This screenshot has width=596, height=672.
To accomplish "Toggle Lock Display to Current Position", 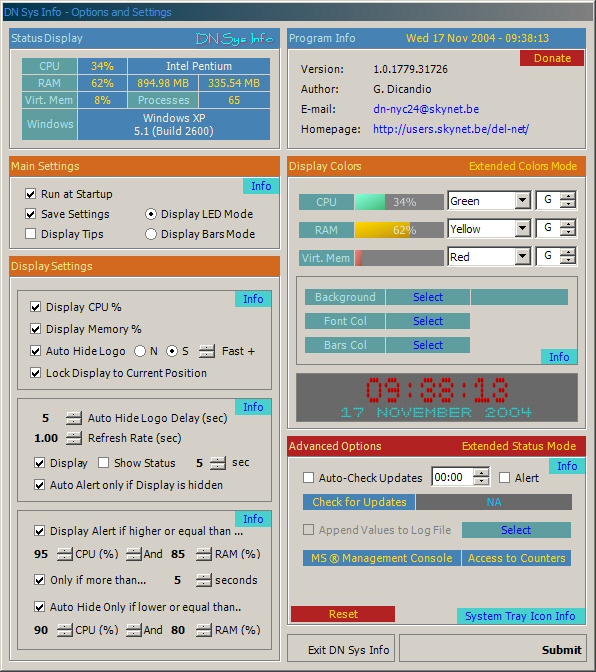I will pos(36,373).
